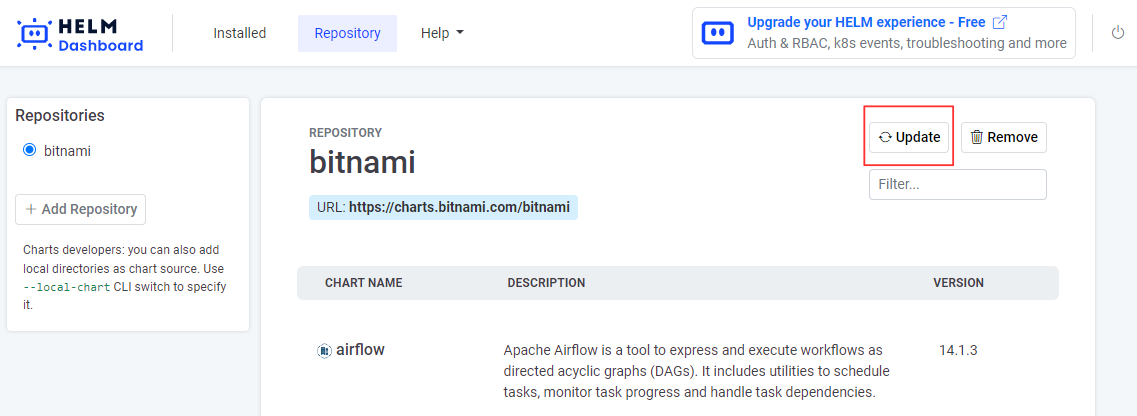Click the trash icon on Remove button

click(x=977, y=137)
